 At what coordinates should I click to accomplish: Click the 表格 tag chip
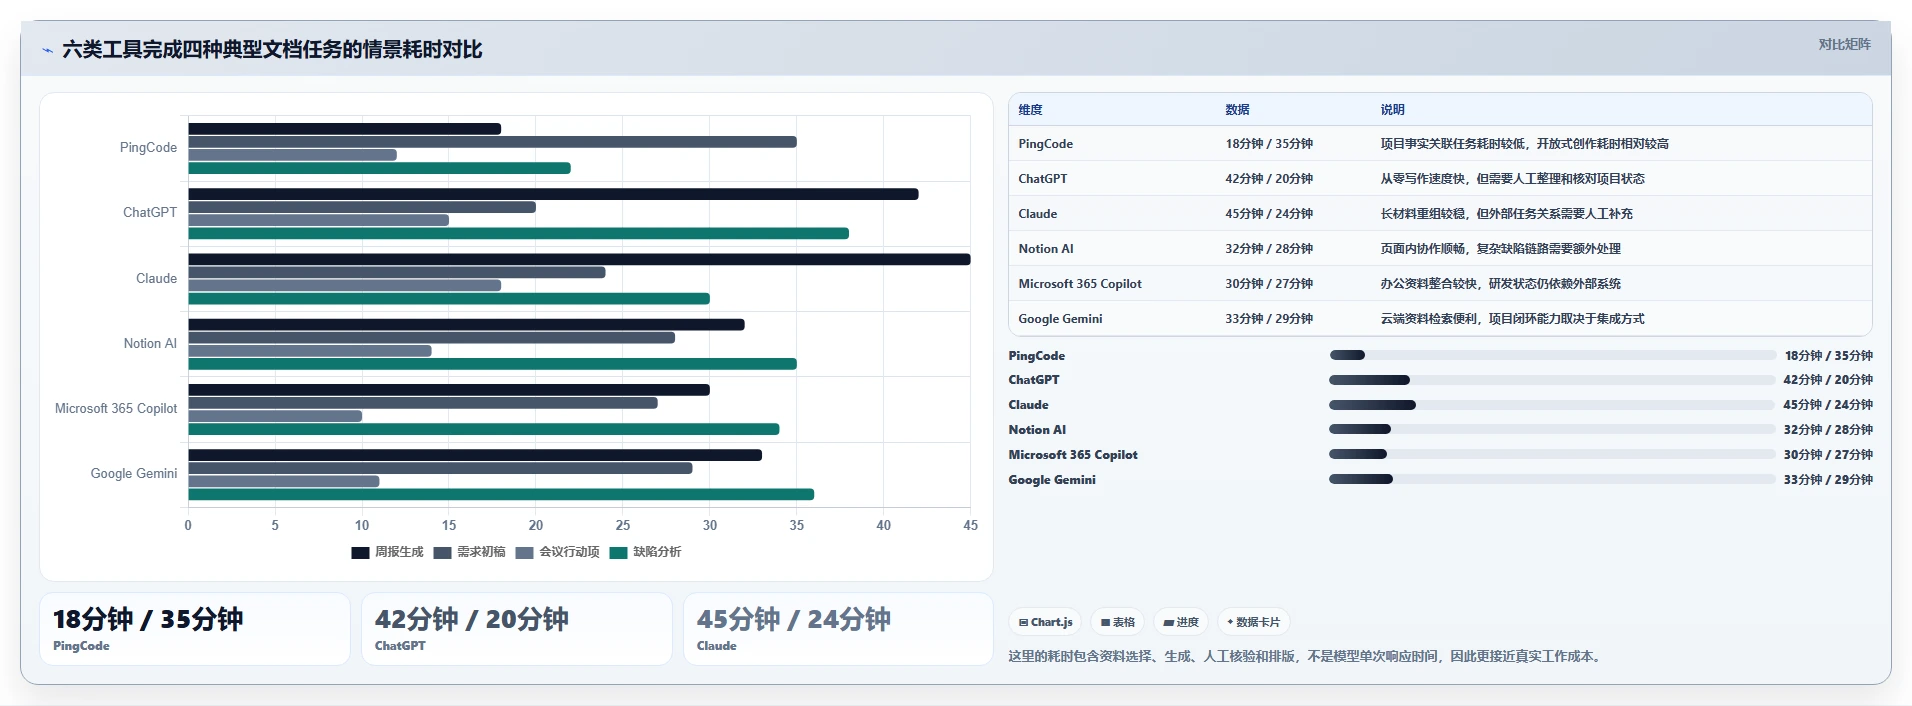tap(1118, 622)
